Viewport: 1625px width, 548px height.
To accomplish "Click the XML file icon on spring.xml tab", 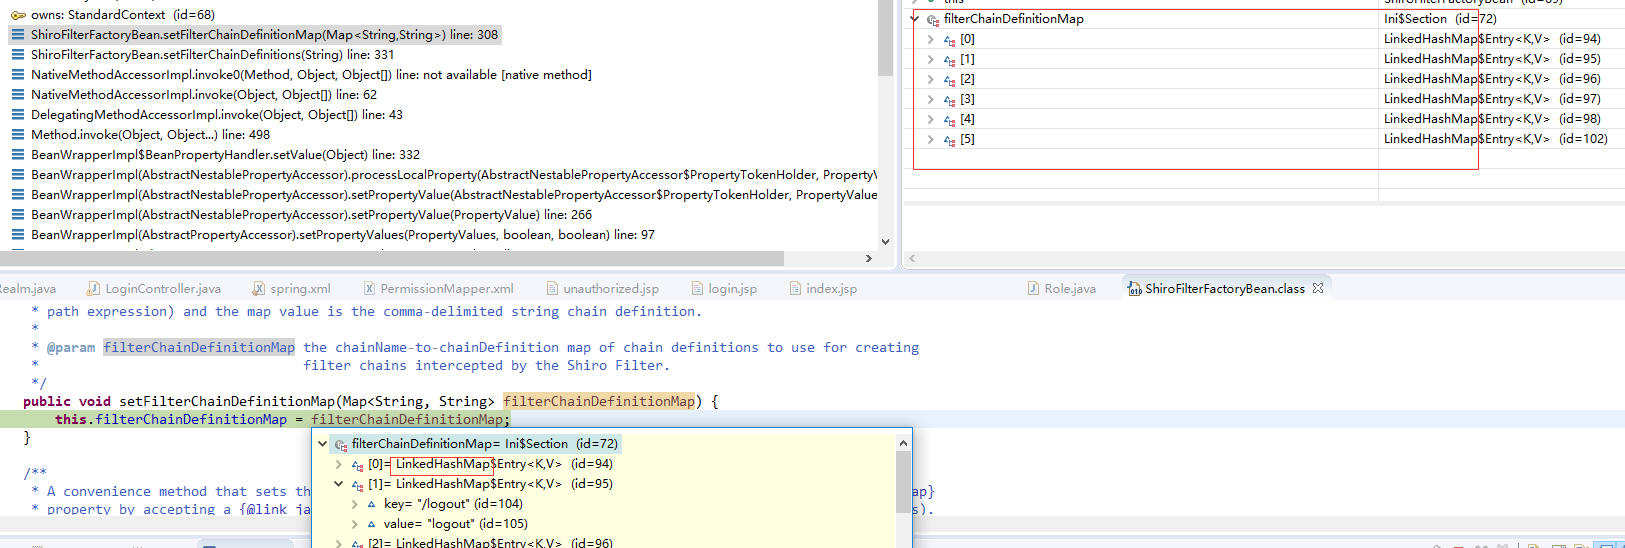I will click(x=260, y=289).
